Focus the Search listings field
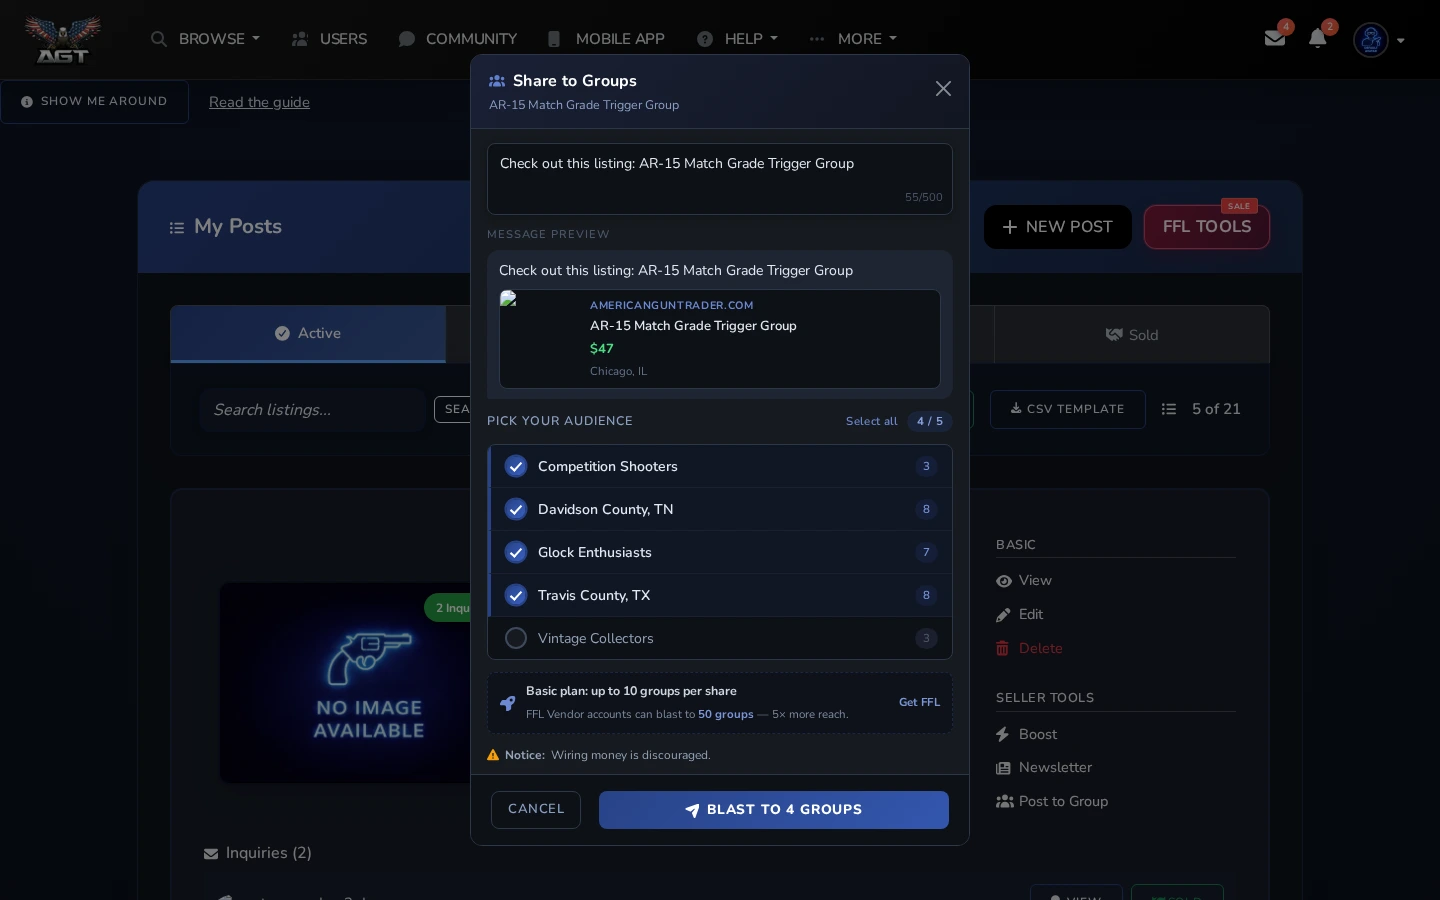The width and height of the screenshot is (1440, 900). (x=313, y=410)
